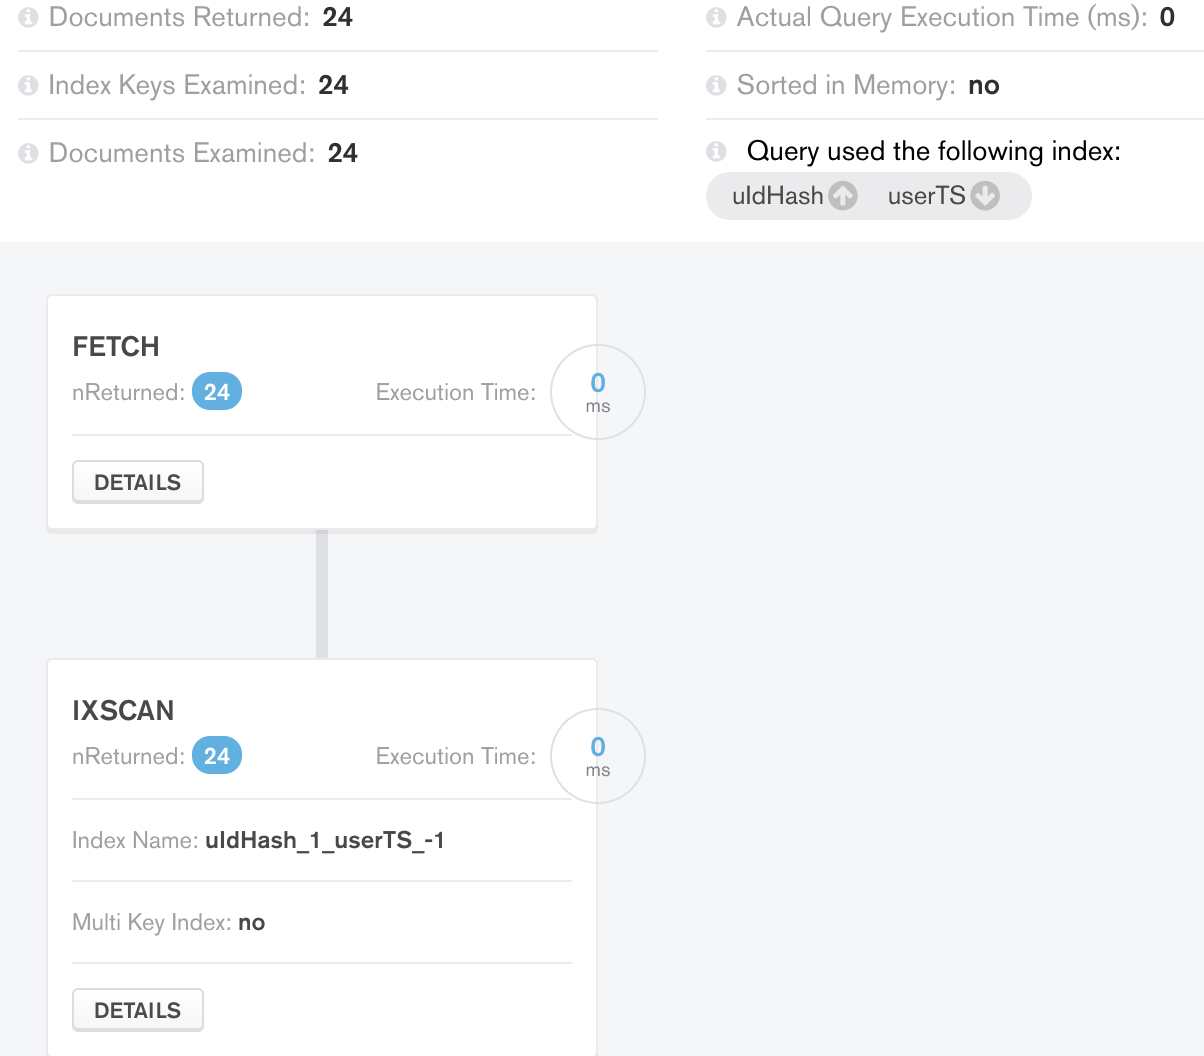Image resolution: width=1204 pixels, height=1056 pixels.
Task: Click IXSCAN execution time 0 ms circle
Action: click(598, 756)
